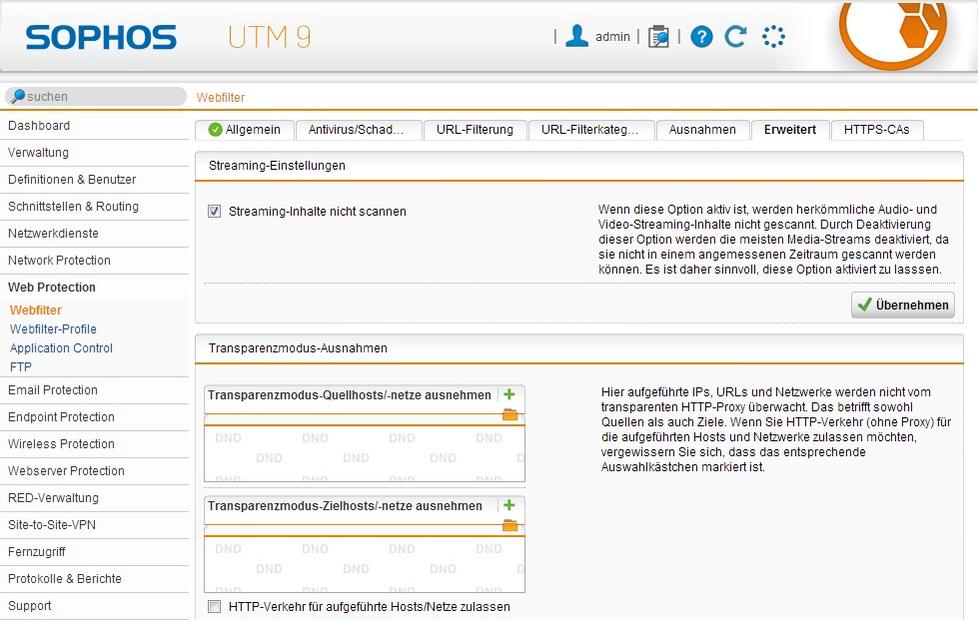Click Transparenzmodus-Quellhosts/-netze ausnehmen title

pos(349,395)
